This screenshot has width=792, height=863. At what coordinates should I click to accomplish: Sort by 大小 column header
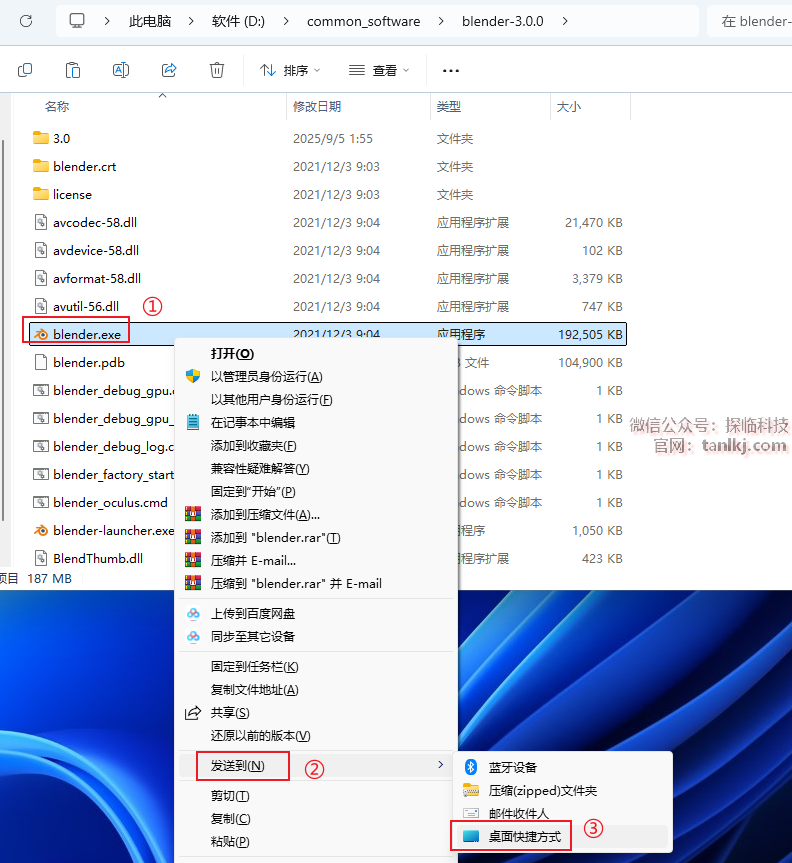click(x=569, y=106)
